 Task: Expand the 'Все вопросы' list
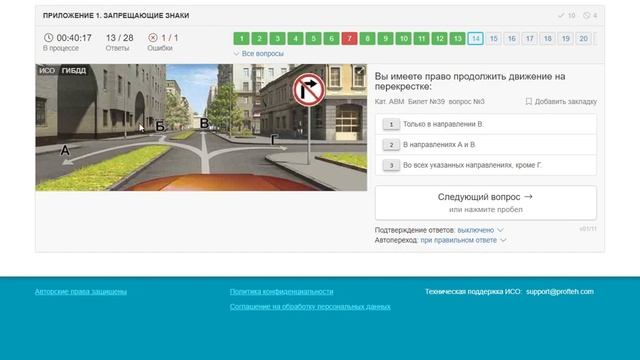pyautogui.click(x=258, y=53)
